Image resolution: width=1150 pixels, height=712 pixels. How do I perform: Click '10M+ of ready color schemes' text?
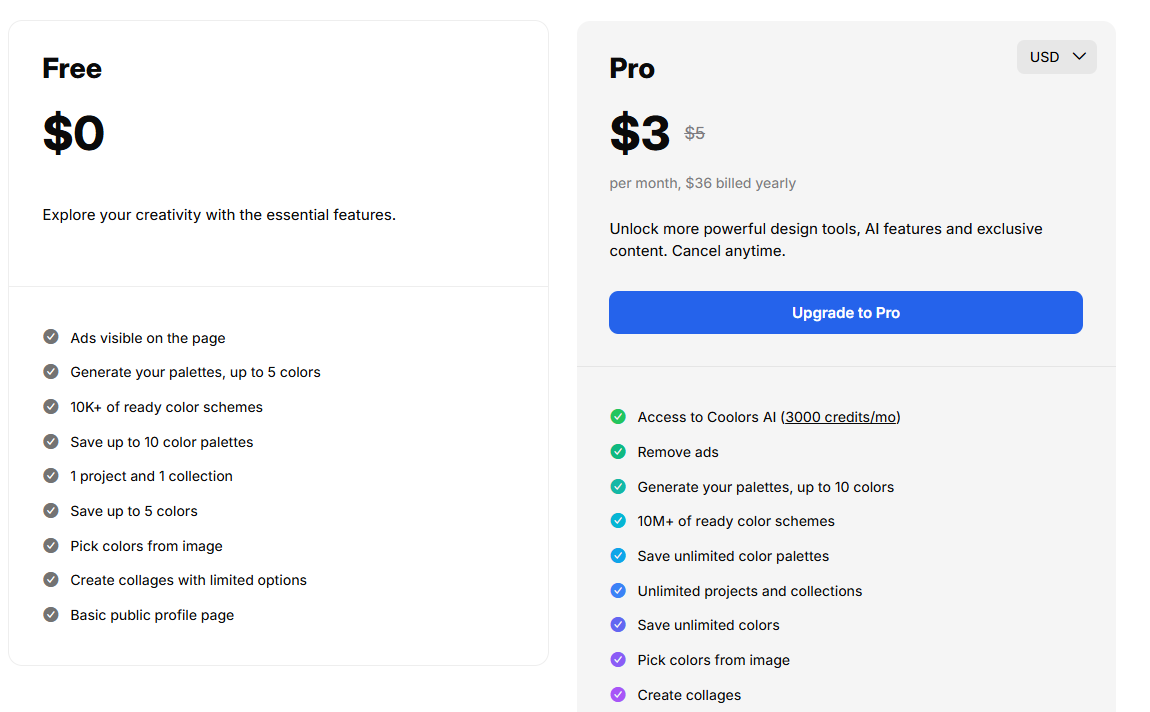(736, 521)
